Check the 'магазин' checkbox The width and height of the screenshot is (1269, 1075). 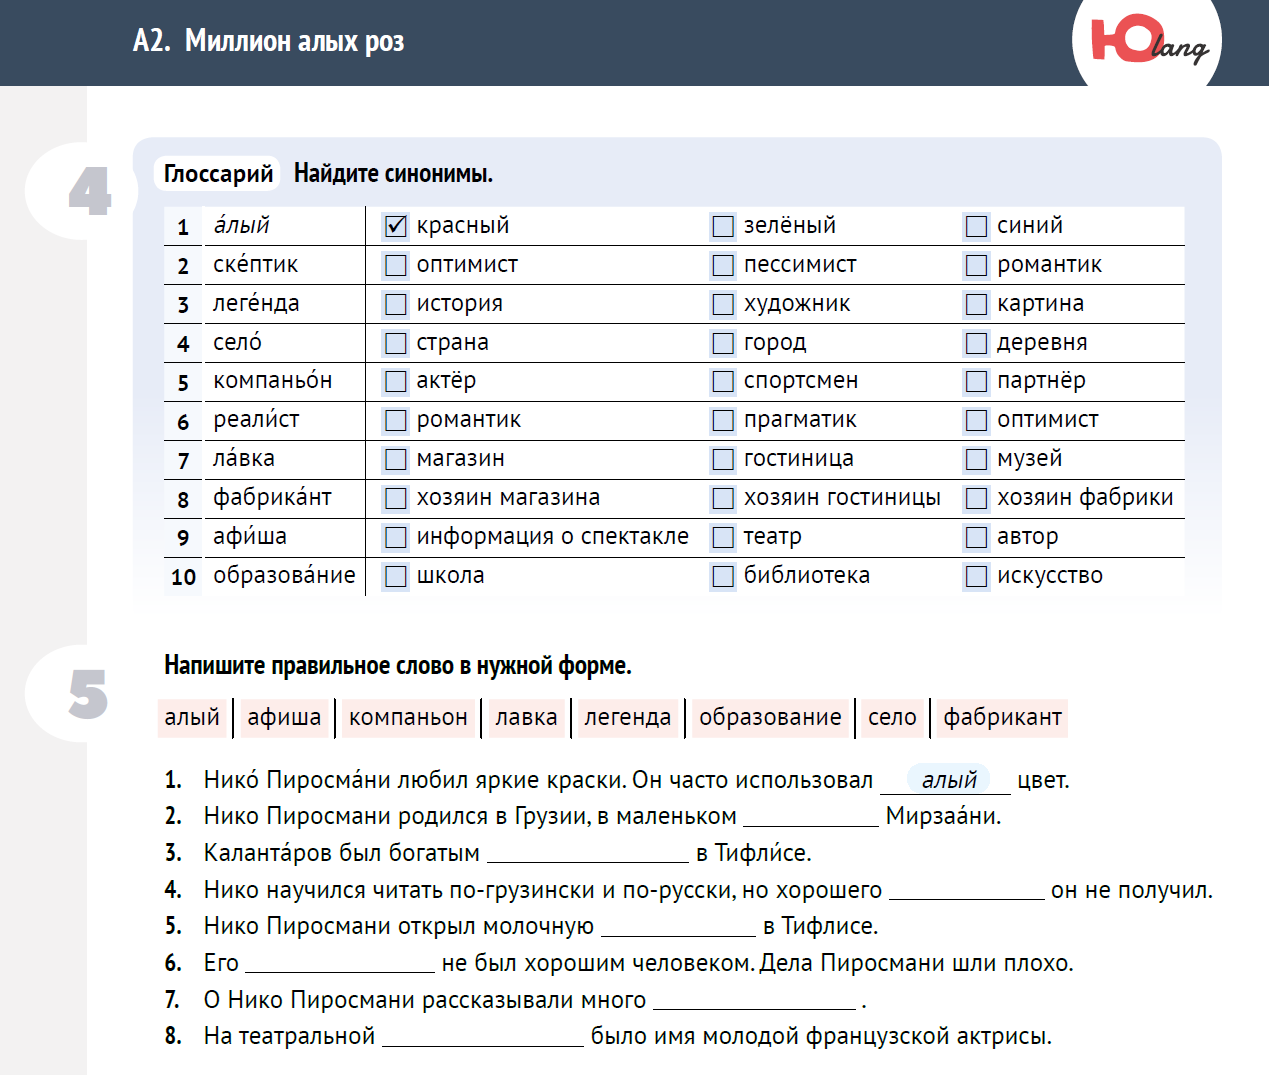pos(396,459)
